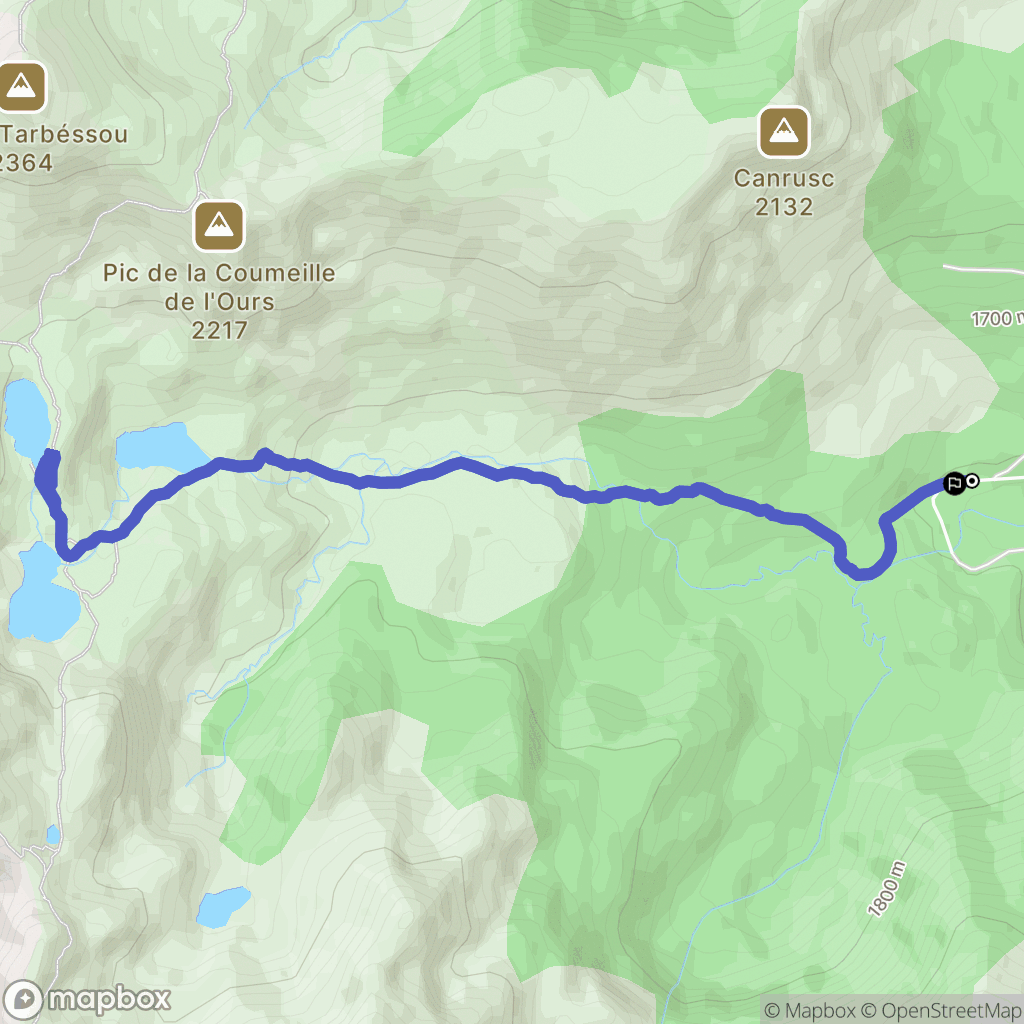Open the © OpenStreetMap attribution link
1024x1024 pixels.
pyautogui.click(x=941, y=1010)
